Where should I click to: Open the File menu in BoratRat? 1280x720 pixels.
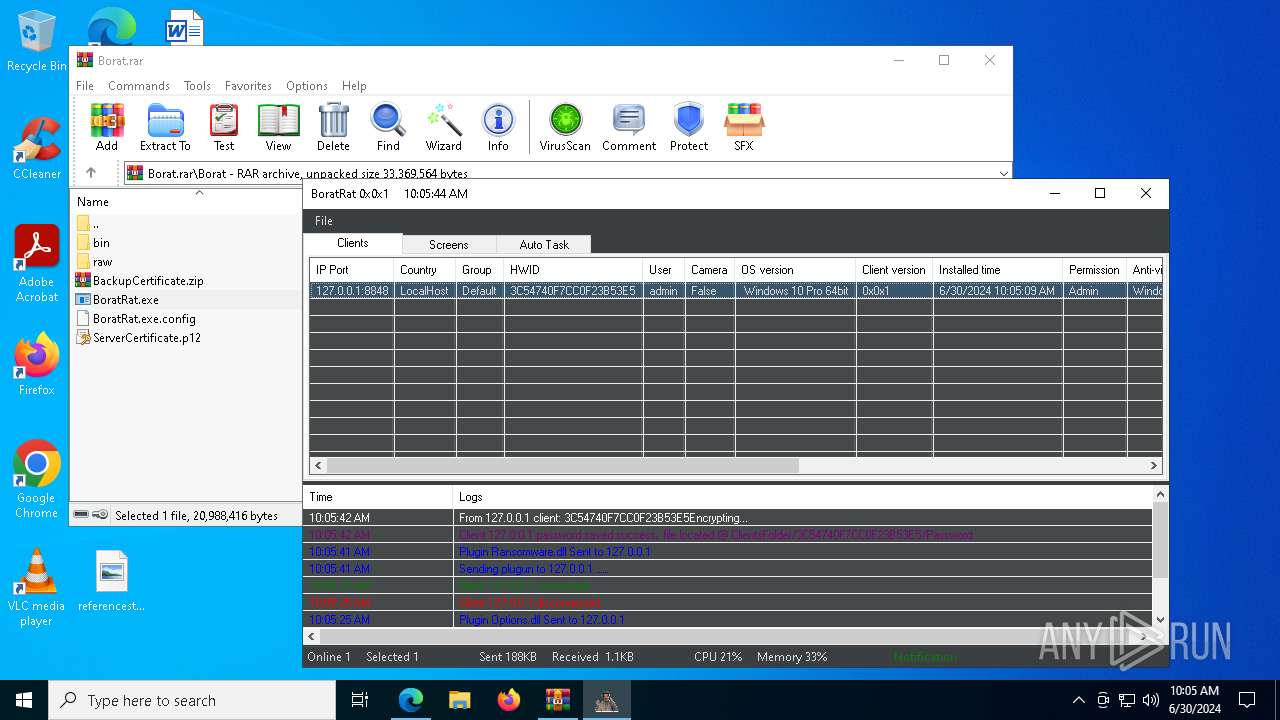tap(324, 221)
